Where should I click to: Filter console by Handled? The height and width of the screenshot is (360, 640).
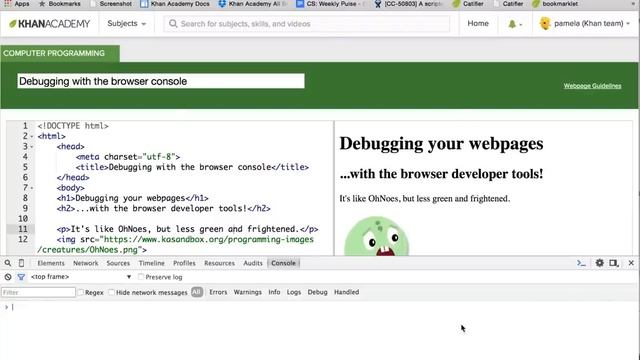point(347,292)
